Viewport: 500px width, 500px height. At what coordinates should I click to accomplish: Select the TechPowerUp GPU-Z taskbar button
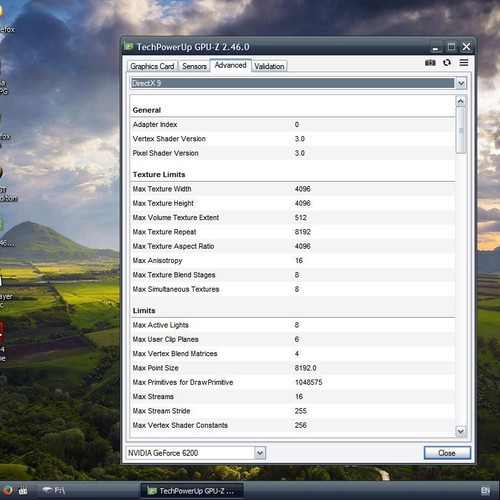pos(192,491)
